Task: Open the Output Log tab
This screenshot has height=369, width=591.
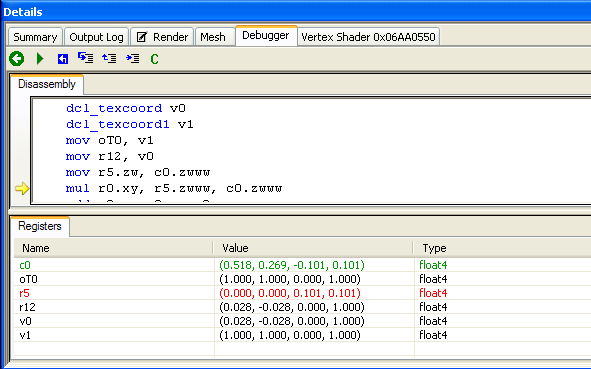Action: click(x=96, y=37)
